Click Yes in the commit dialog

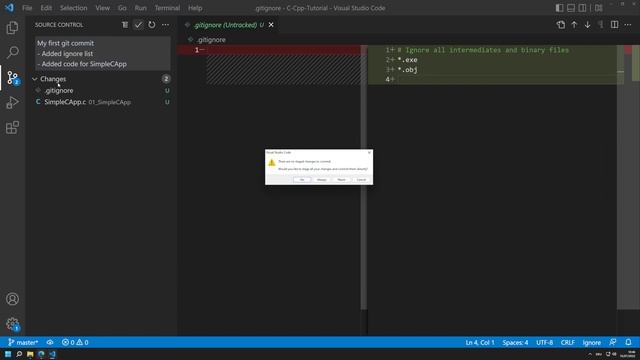coord(302,180)
